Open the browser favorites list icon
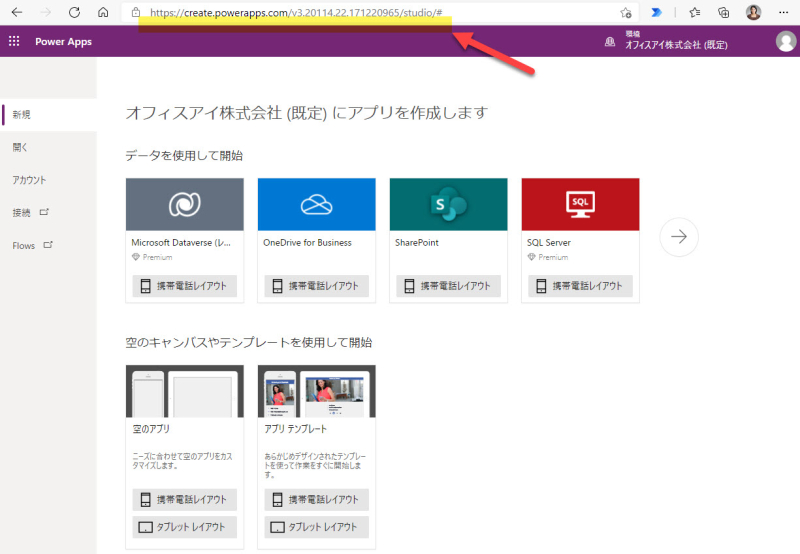Viewport: 800px width, 554px height. [x=694, y=12]
